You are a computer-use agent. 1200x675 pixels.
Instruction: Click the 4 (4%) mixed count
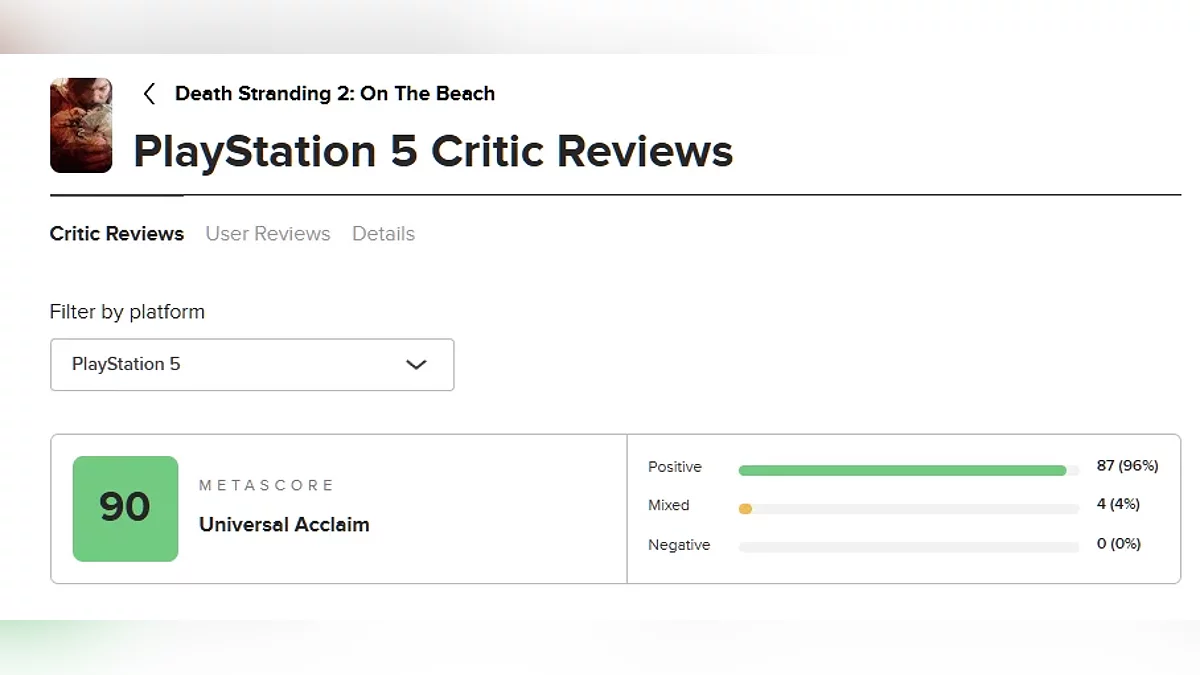1118,504
